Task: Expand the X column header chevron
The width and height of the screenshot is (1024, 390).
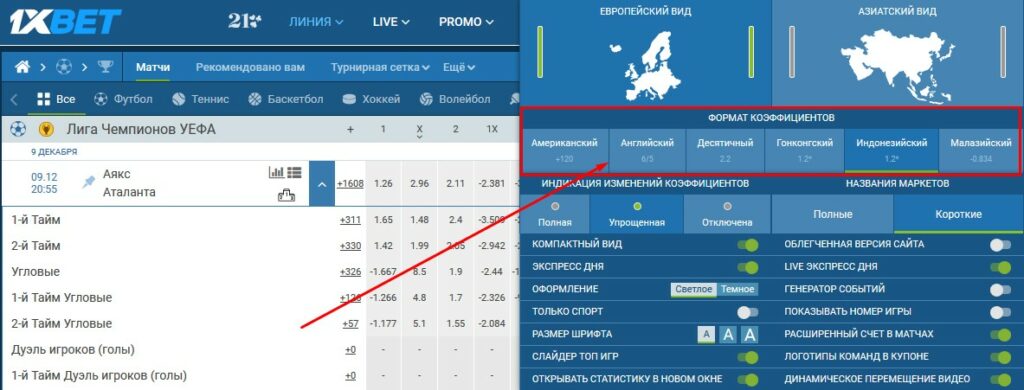Action: (419, 137)
